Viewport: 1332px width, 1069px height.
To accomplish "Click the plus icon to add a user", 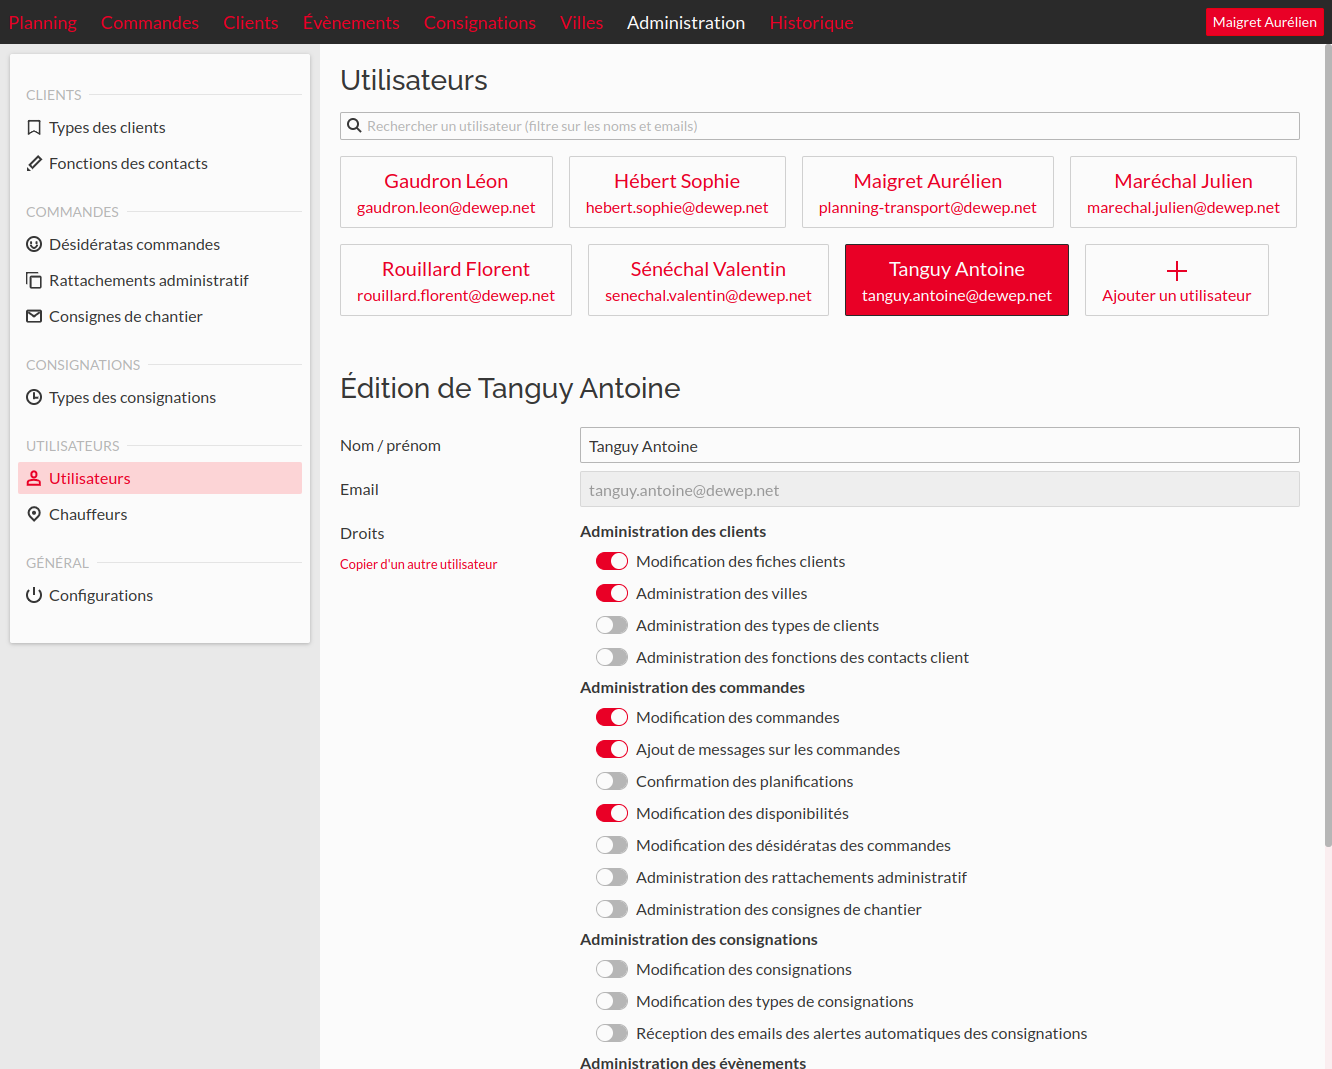I will (1176, 269).
